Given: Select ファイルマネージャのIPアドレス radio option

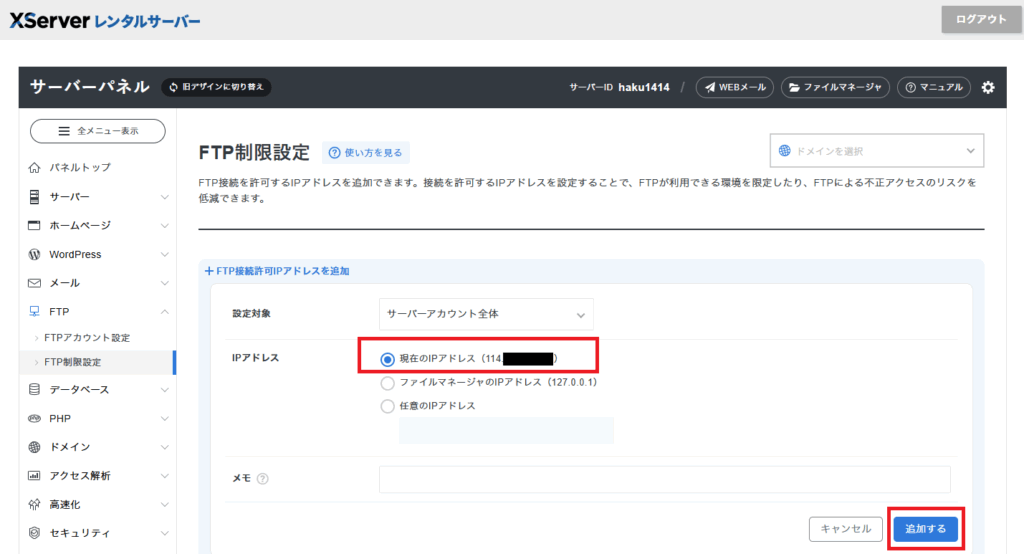Looking at the screenshot, I should (387, 382).
